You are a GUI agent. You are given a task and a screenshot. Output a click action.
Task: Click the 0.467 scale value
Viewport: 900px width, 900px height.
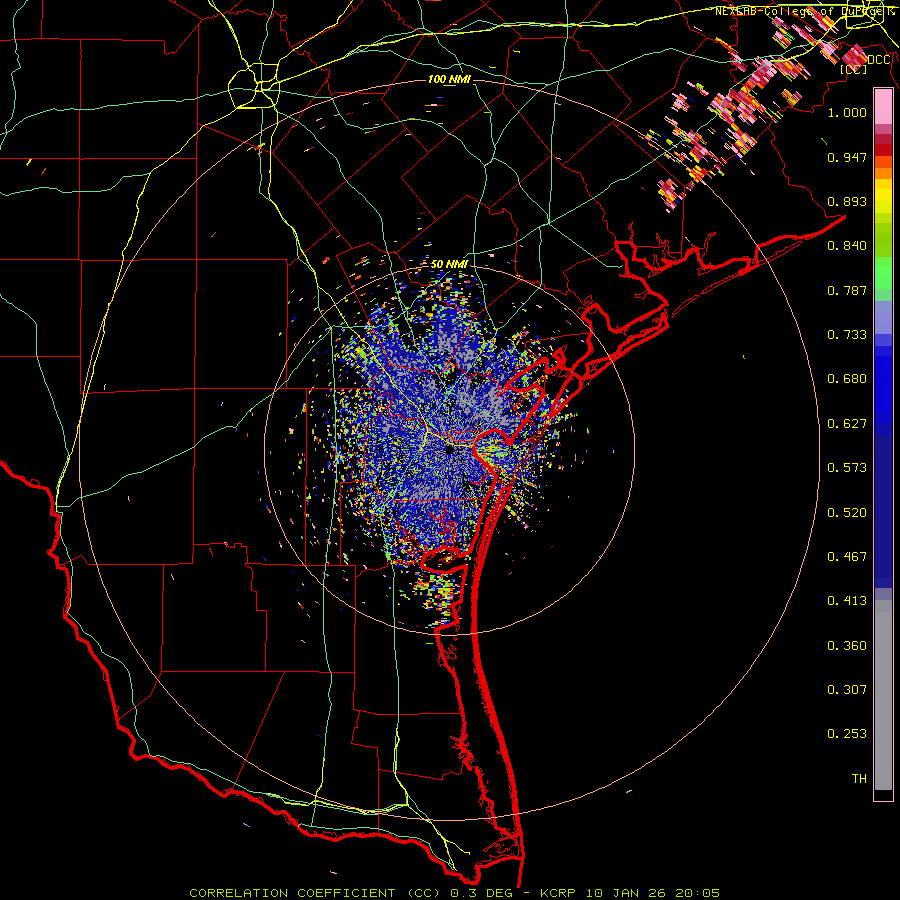click(x=847, y=557)
